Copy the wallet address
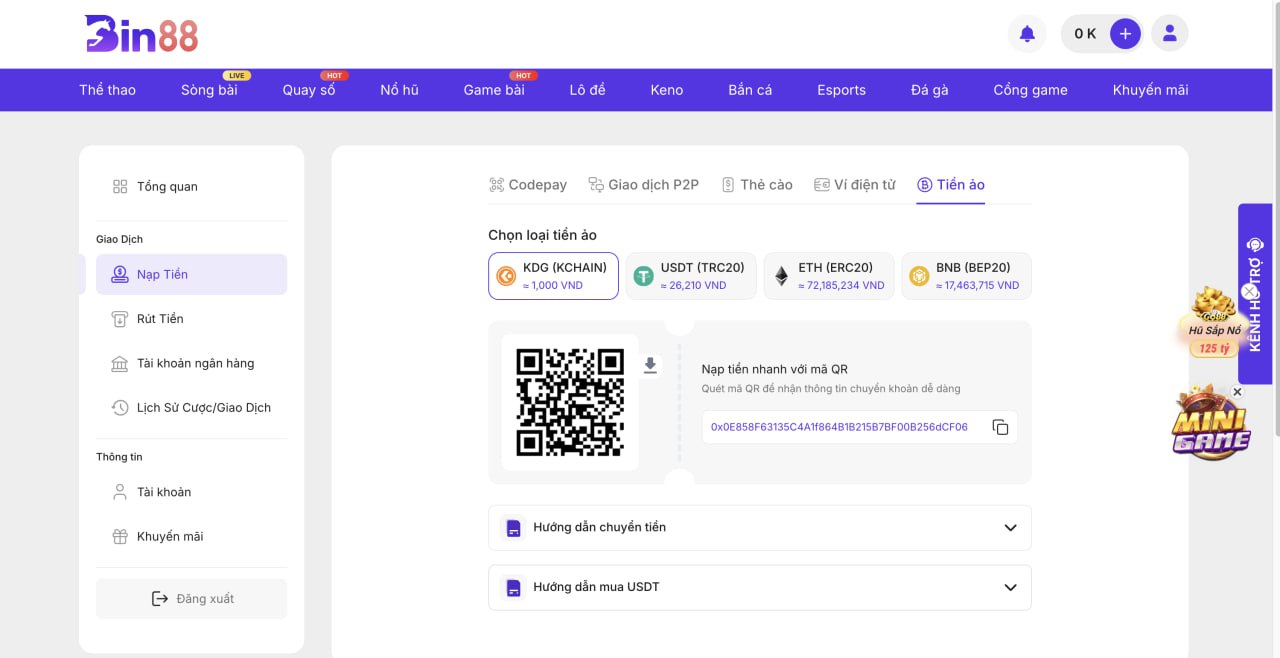 point(1000,427)
